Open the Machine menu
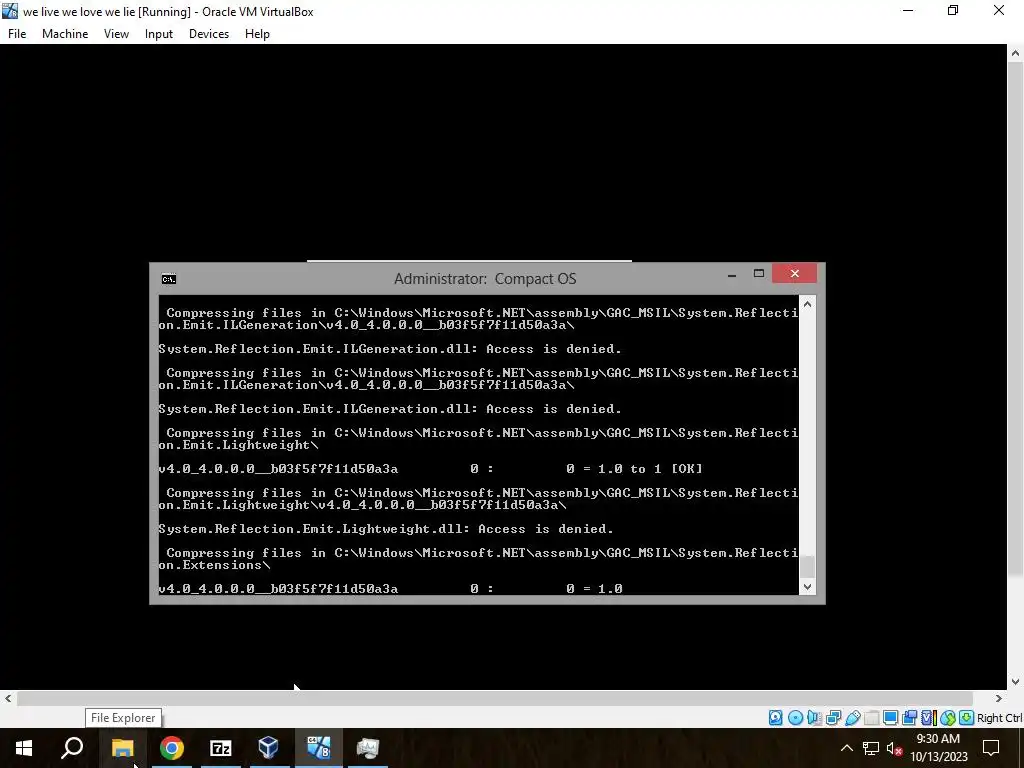1024x768 pixels. (65, 34)
